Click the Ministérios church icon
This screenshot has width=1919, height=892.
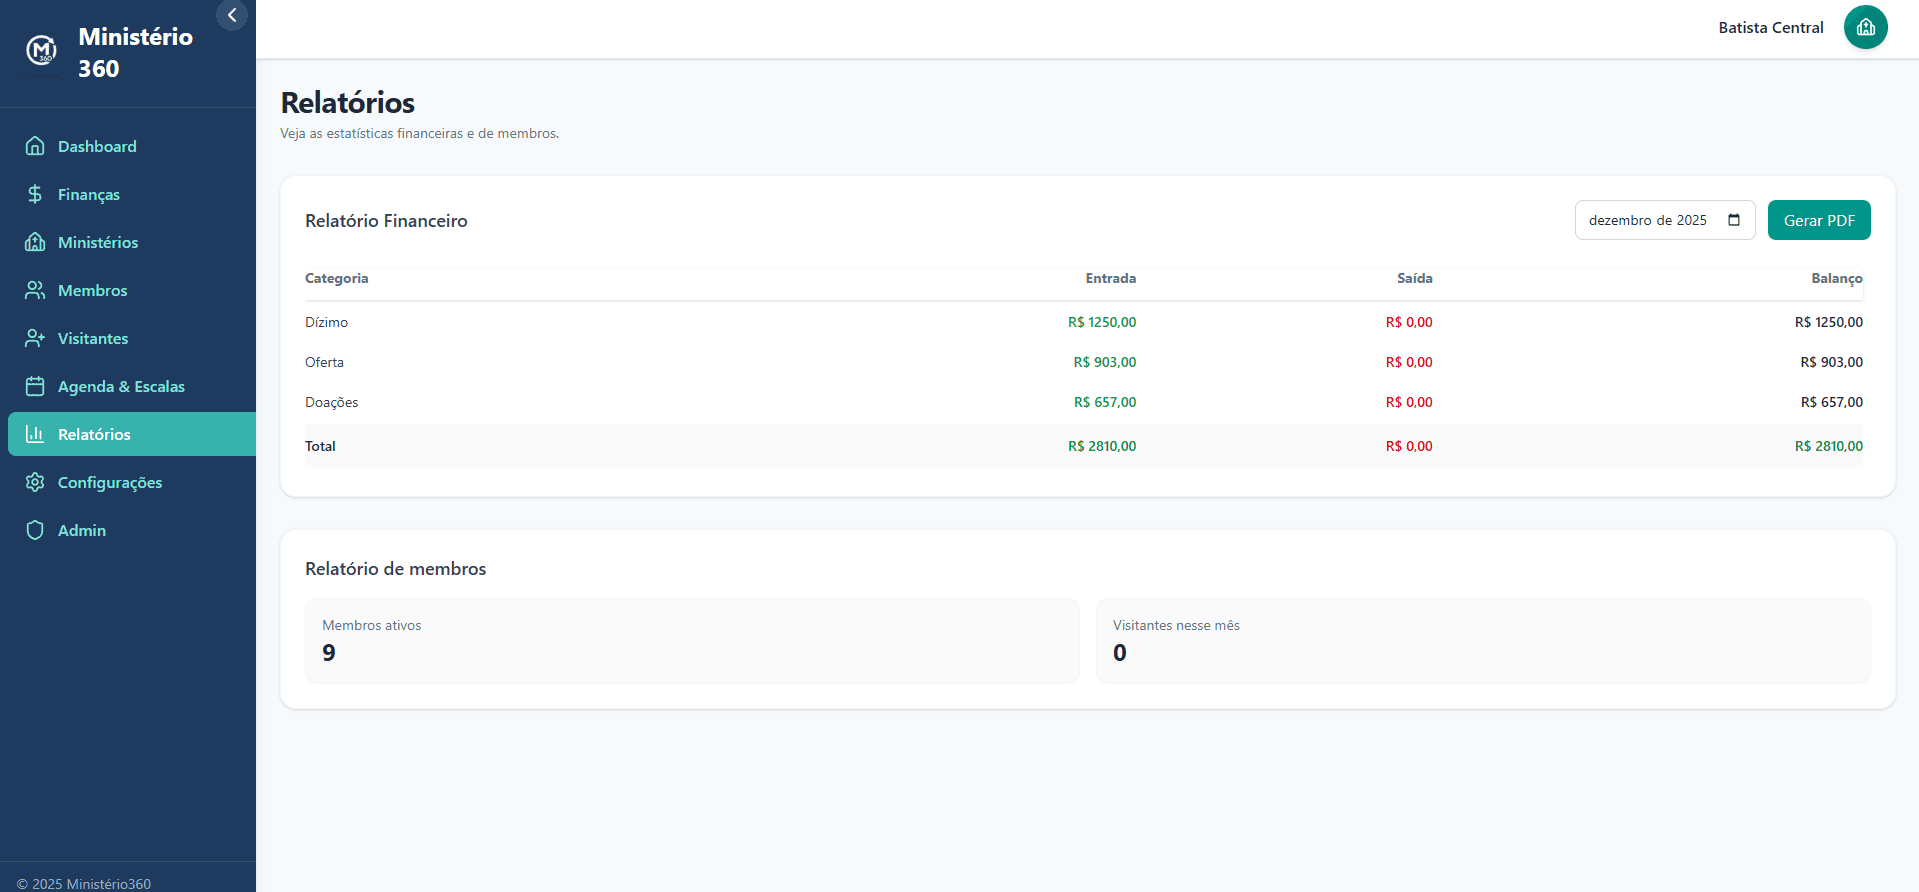35,242
